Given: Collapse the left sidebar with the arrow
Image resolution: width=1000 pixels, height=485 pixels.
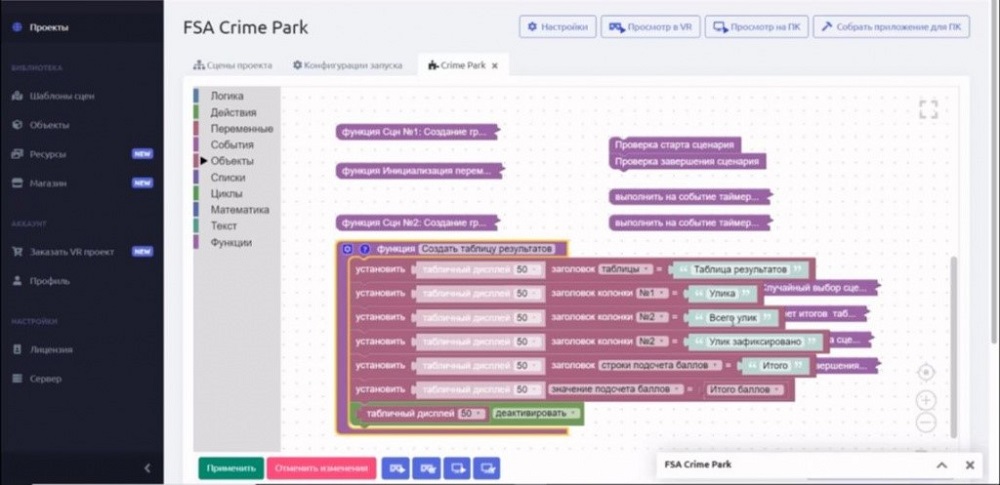Looking at the screenshot, I should (147, 467).
